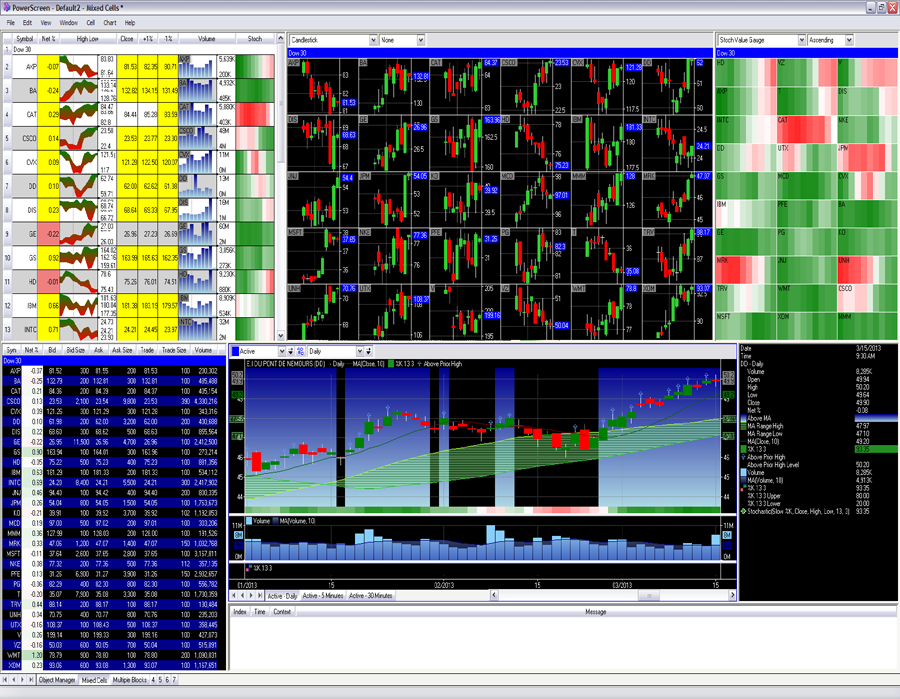Click the blue color swatch beside the Active dropdown

click(236, 352)
